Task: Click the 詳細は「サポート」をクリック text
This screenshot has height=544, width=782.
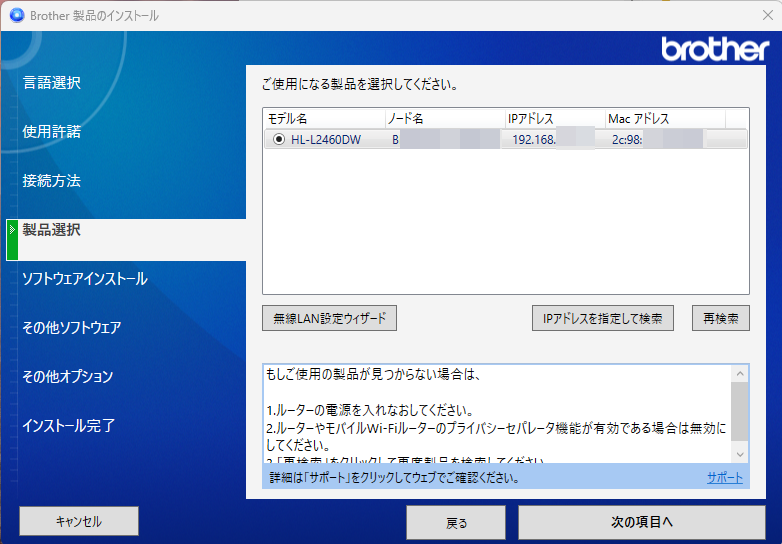Action: coord(394,478)
